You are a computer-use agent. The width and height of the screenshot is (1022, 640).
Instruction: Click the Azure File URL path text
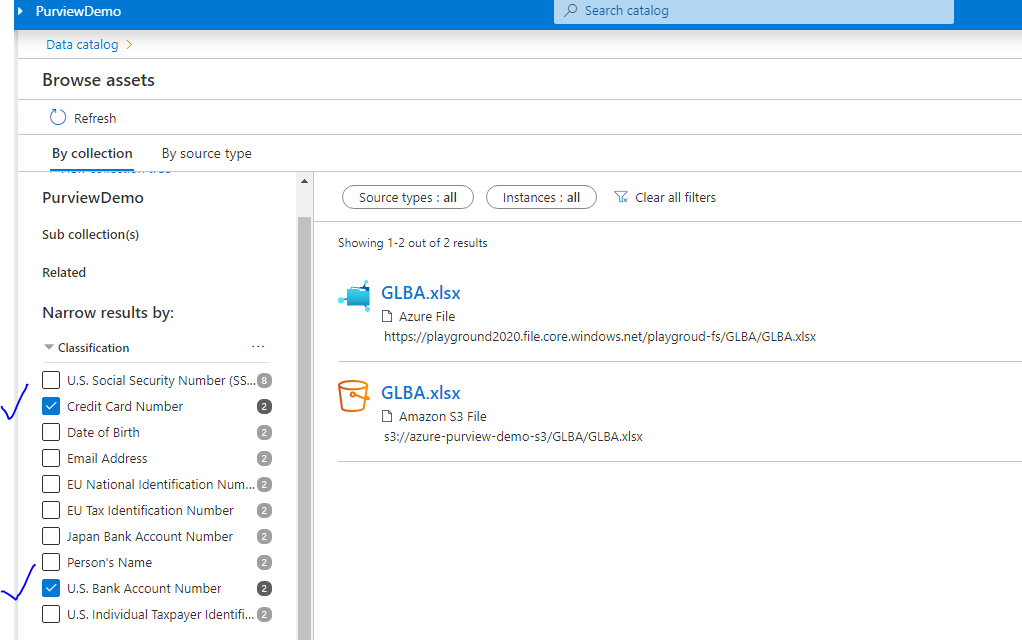click(x=600, y=336)
